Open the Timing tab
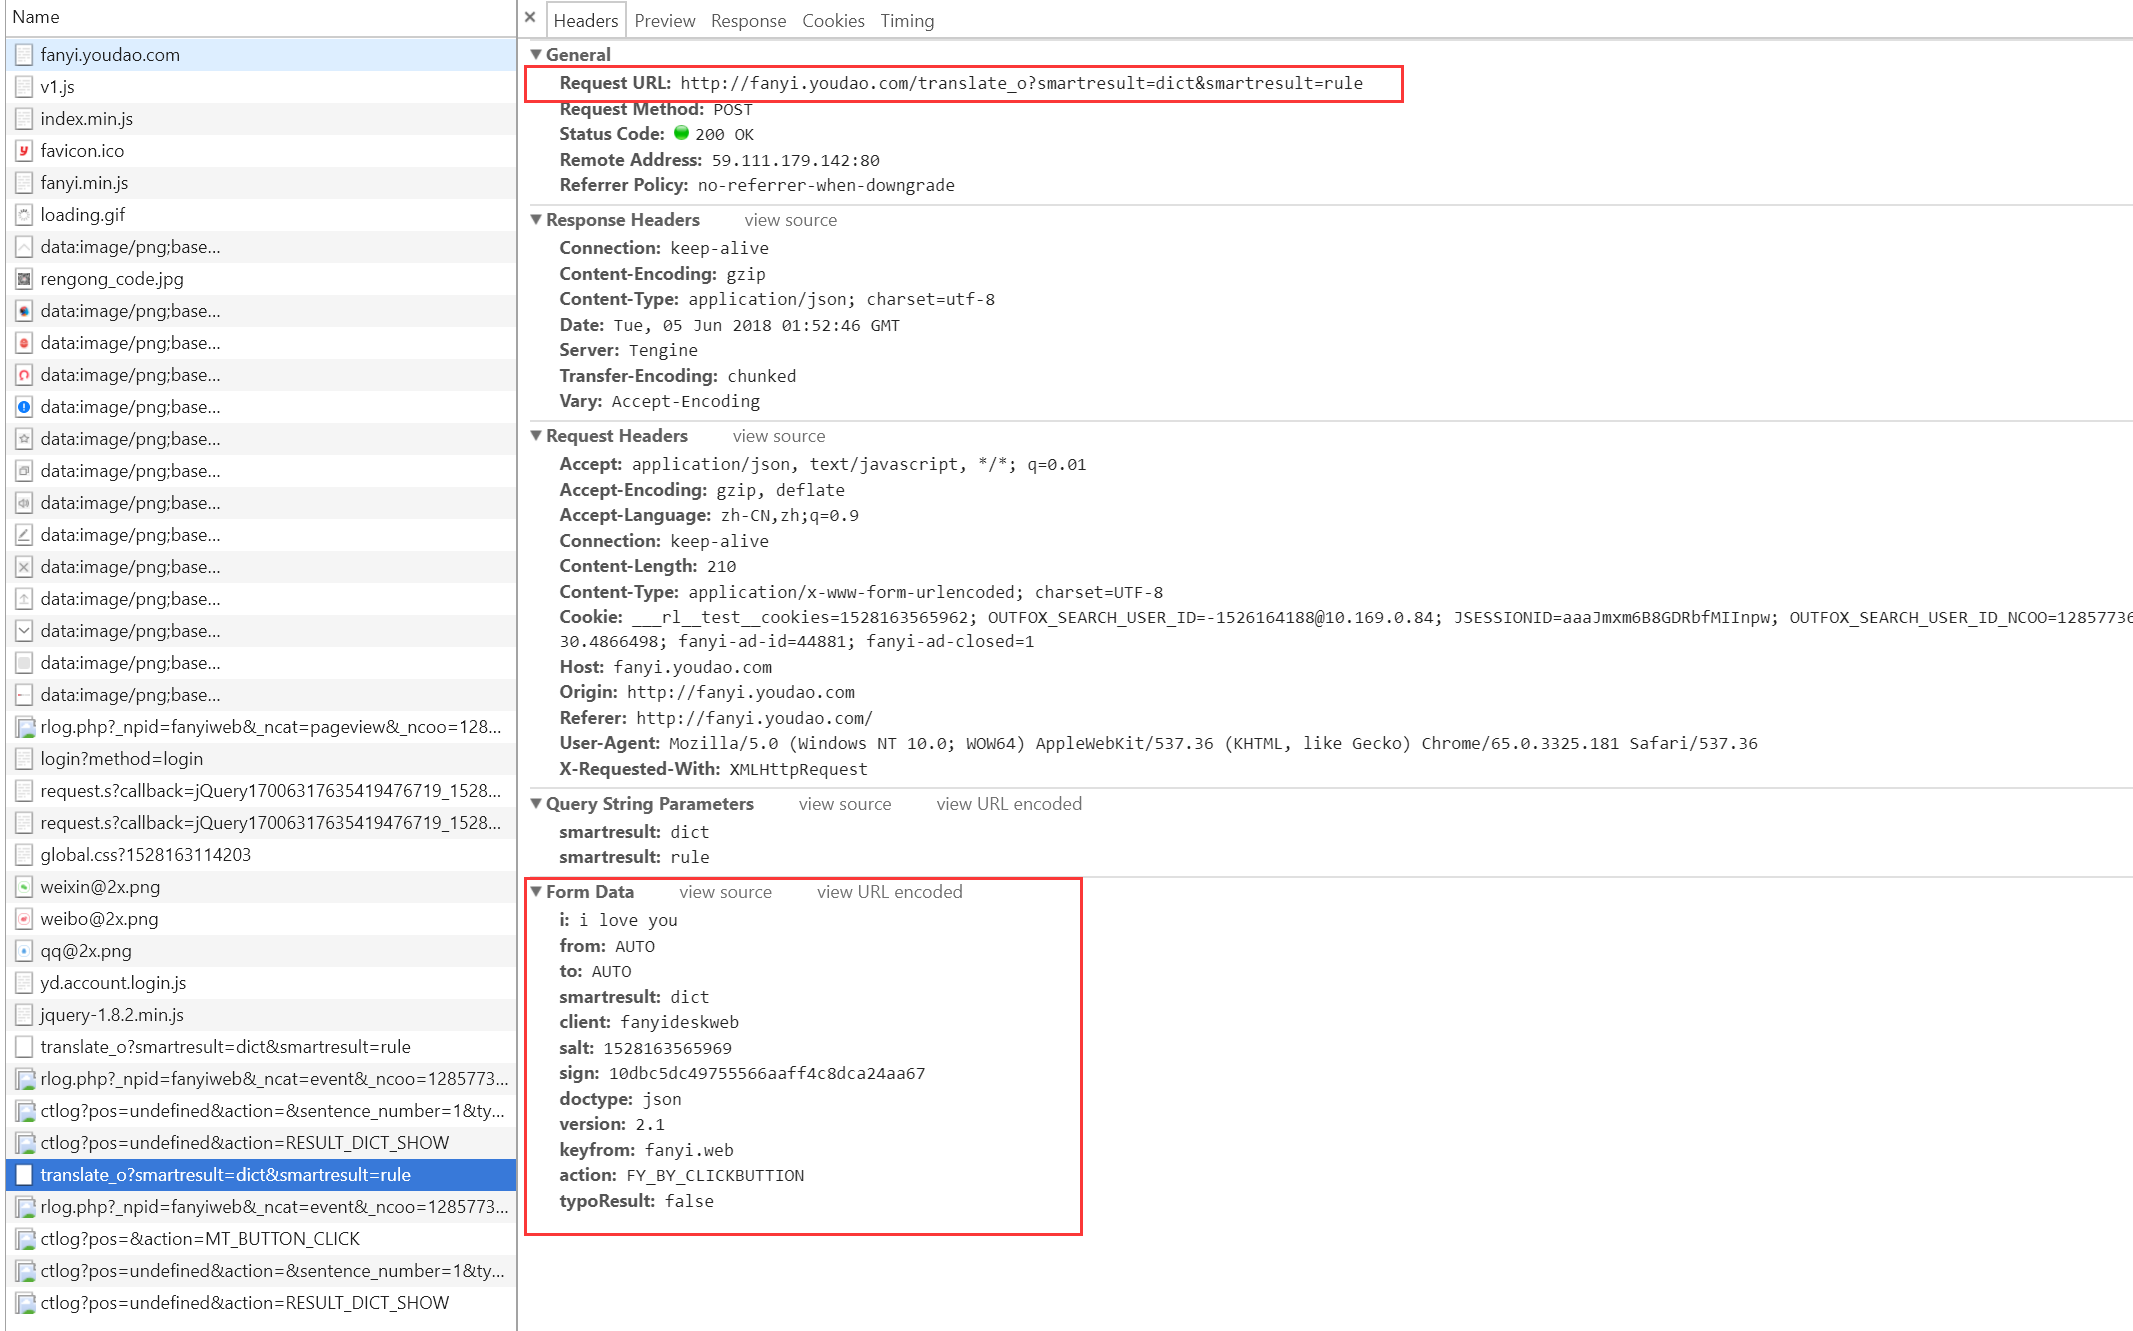 coord(906,21)
